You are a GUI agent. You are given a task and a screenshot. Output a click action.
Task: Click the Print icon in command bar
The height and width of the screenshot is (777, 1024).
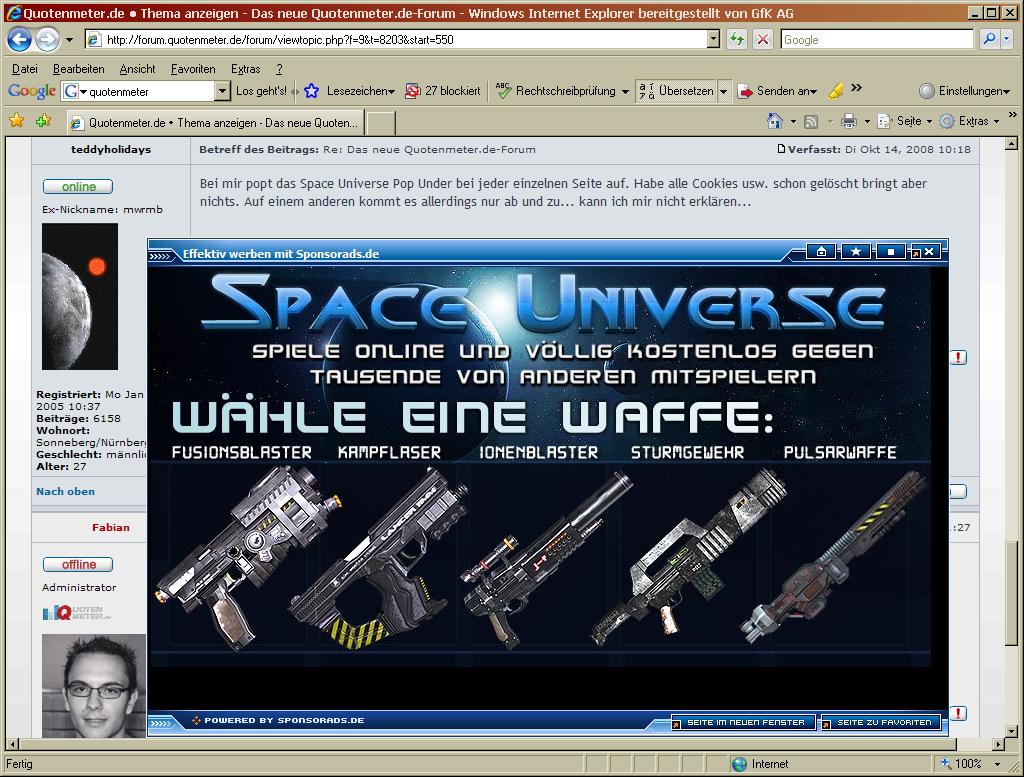tap(849, 121)
